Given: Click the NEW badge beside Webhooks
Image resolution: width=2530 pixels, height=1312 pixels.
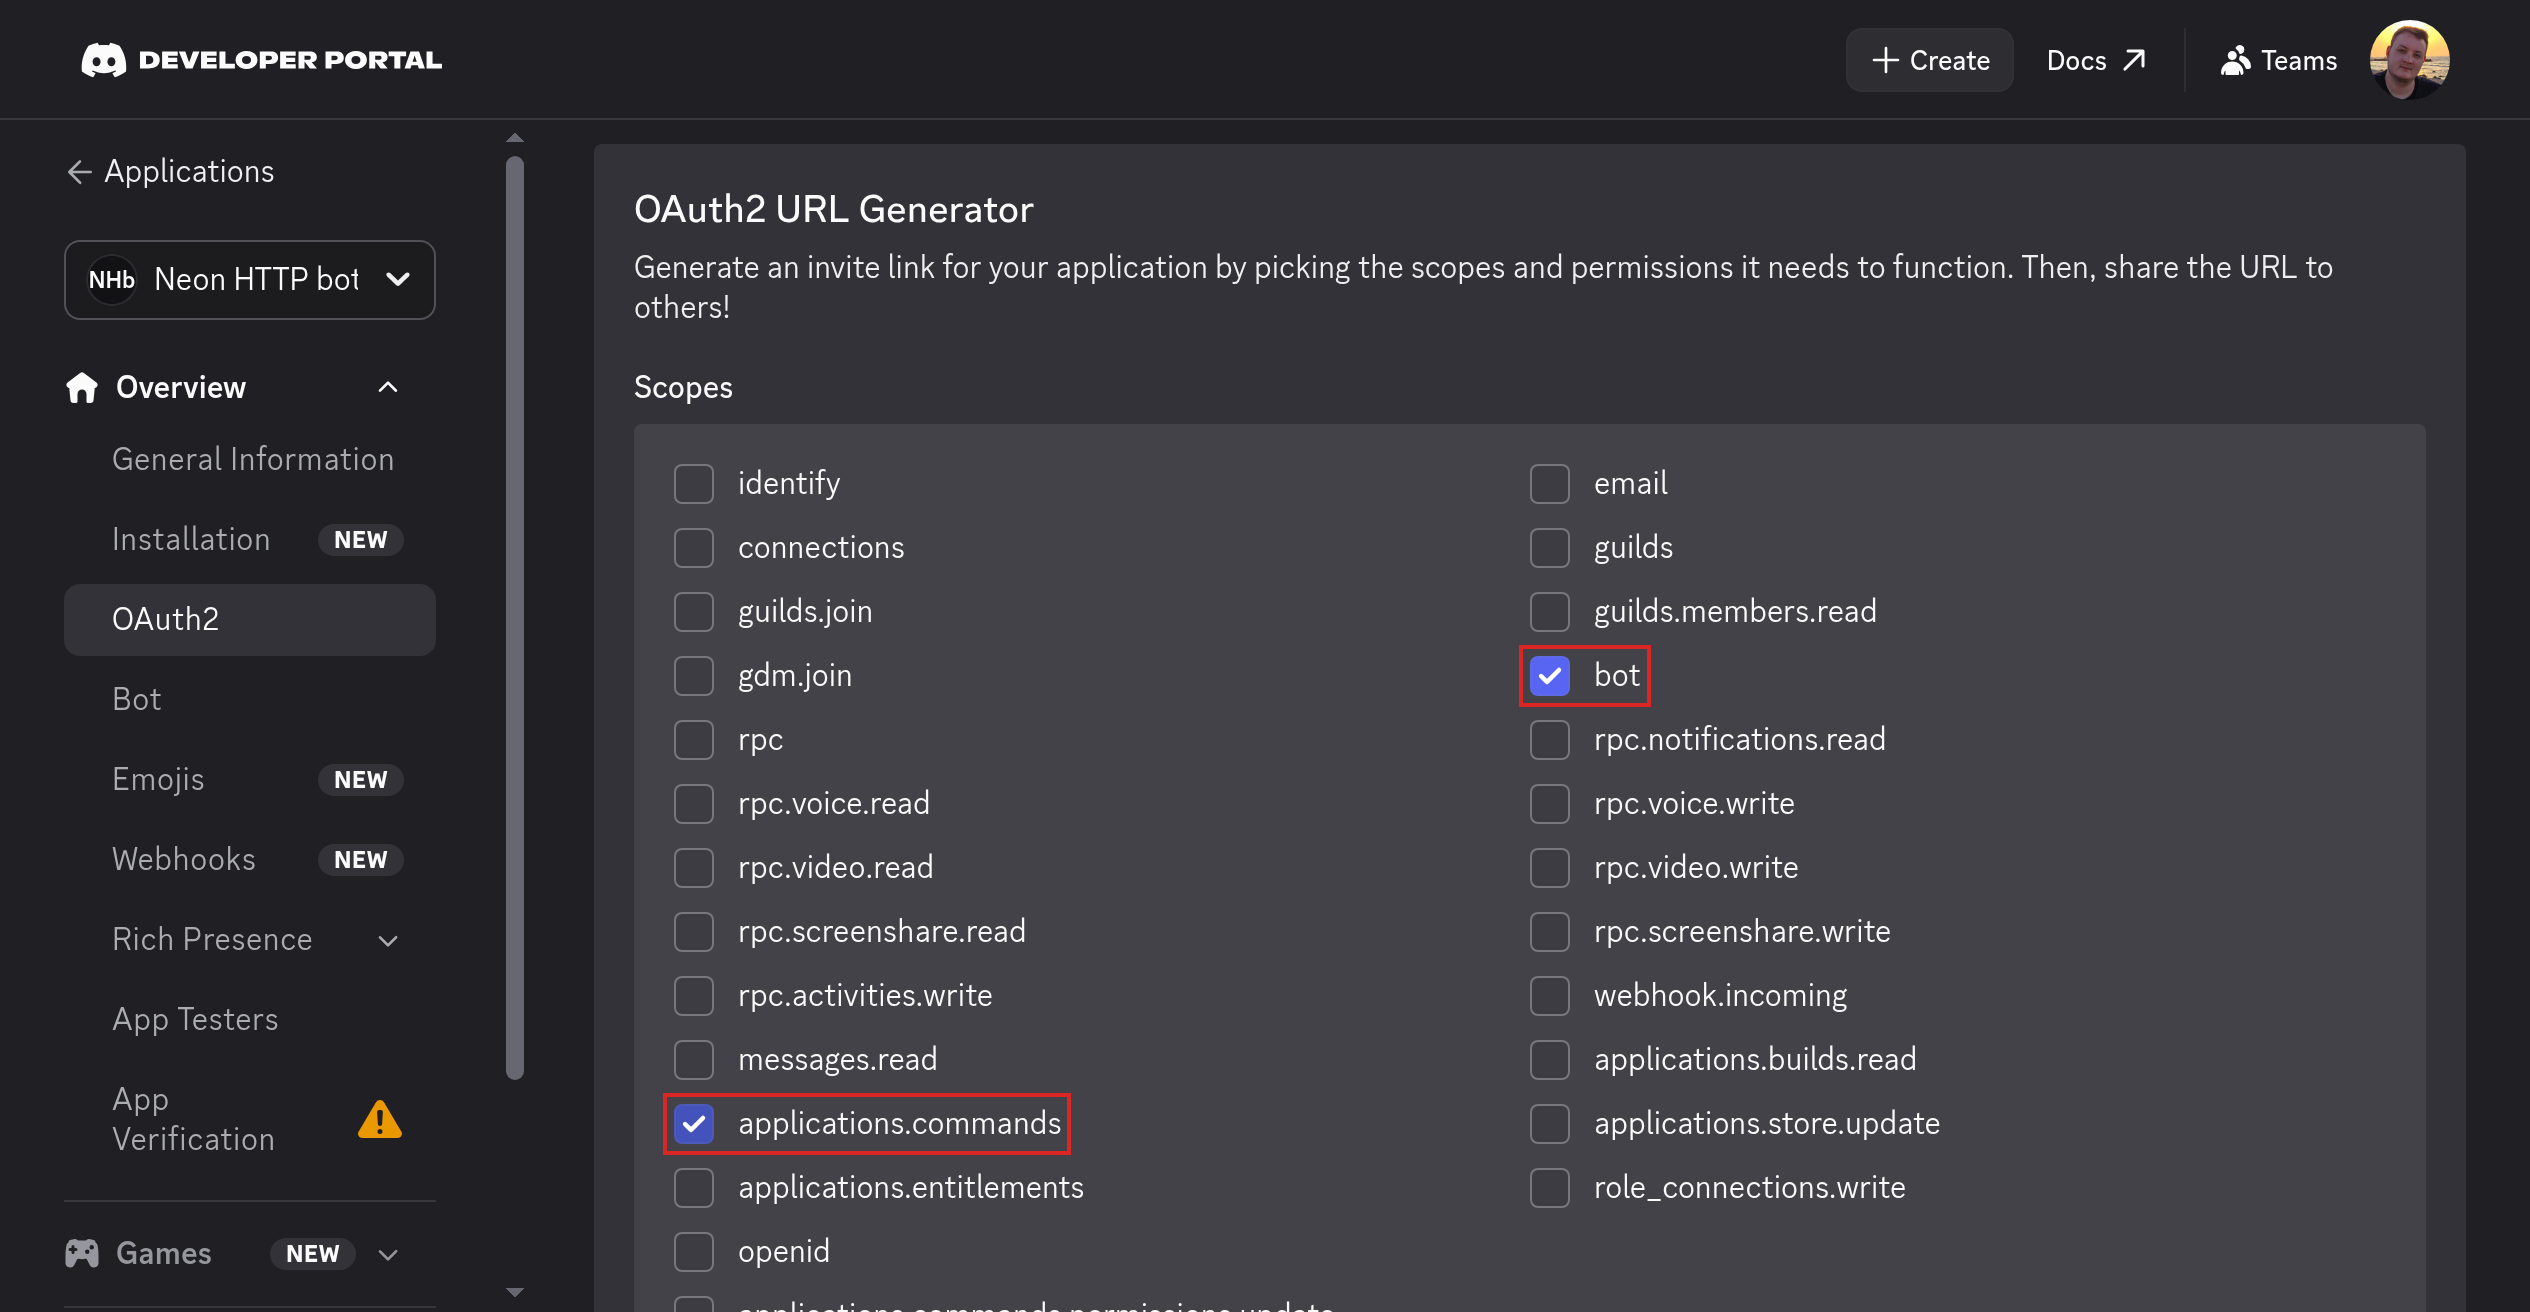Looking at the screenshot, I should point(361,860).
